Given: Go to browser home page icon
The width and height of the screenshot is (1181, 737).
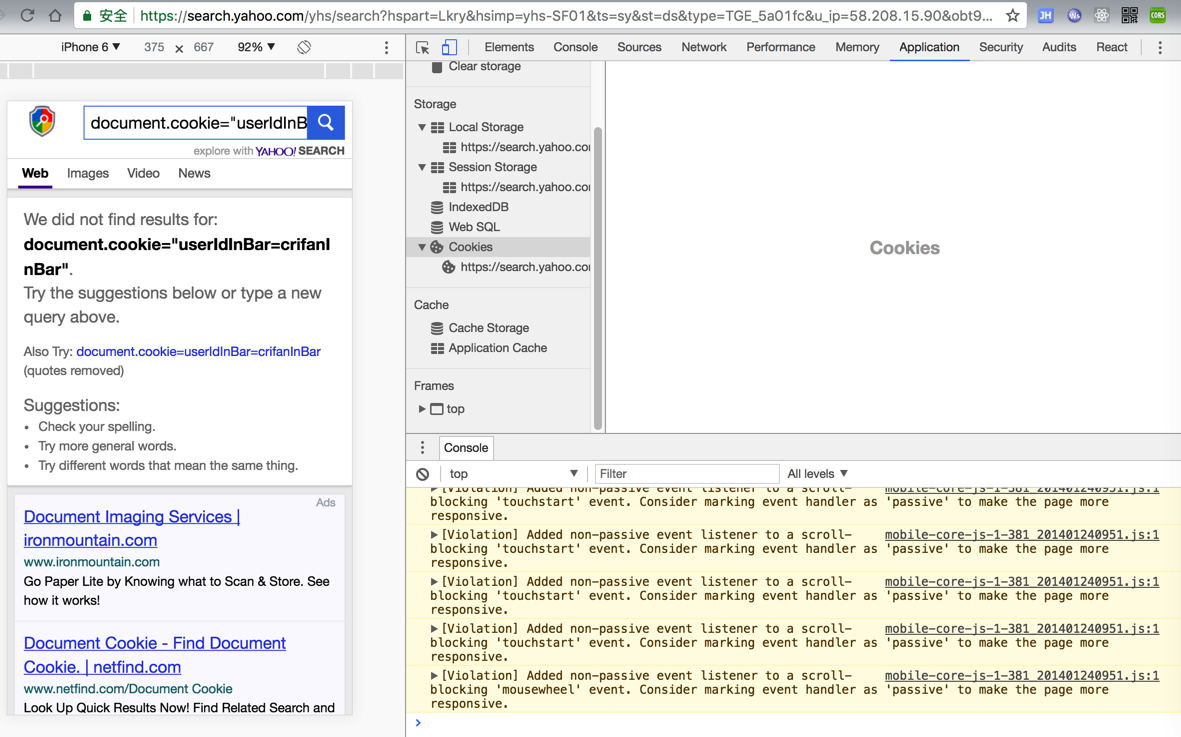Looking at the screenshot, I should [x=55, y=15].
